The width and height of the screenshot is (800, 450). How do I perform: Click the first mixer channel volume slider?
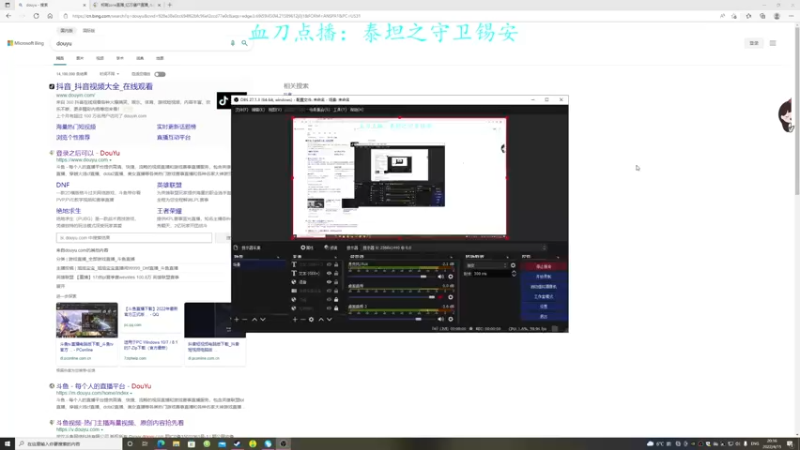390,277
